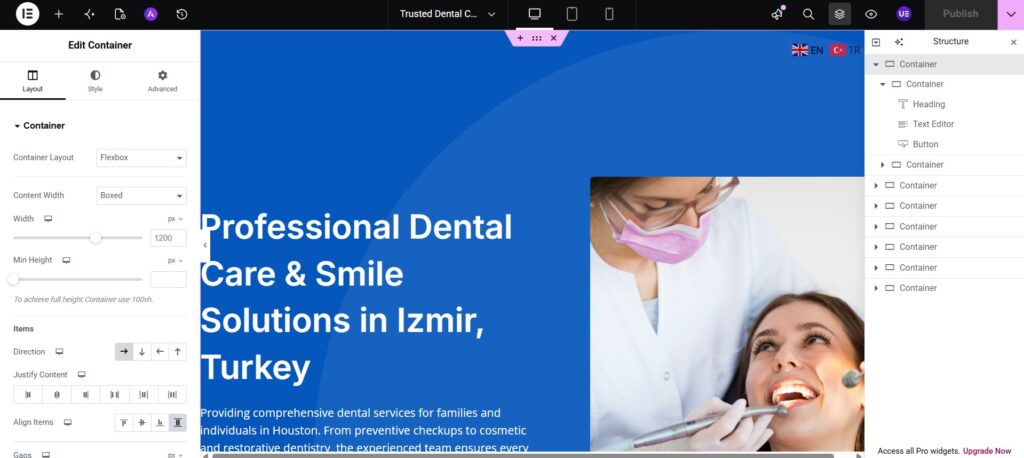Open the Elementor logo menu

27,14
